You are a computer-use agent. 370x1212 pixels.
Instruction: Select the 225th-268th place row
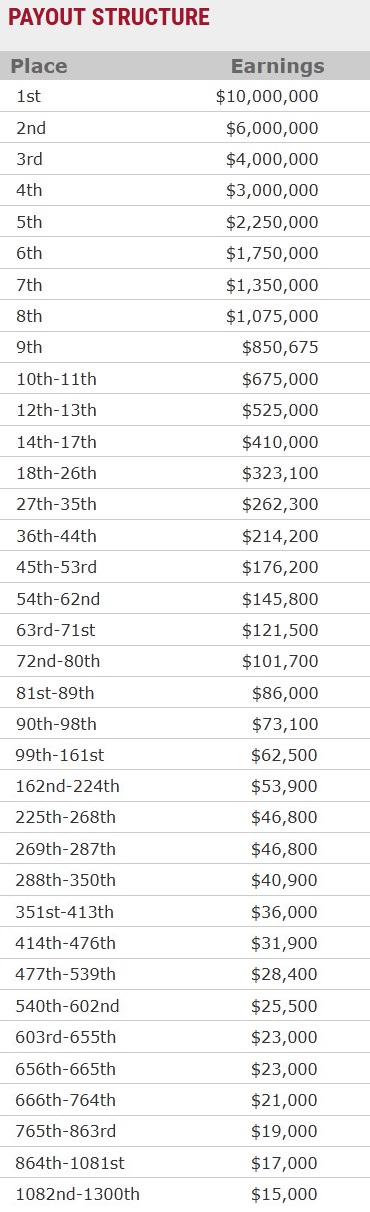(x=185, y=818)
